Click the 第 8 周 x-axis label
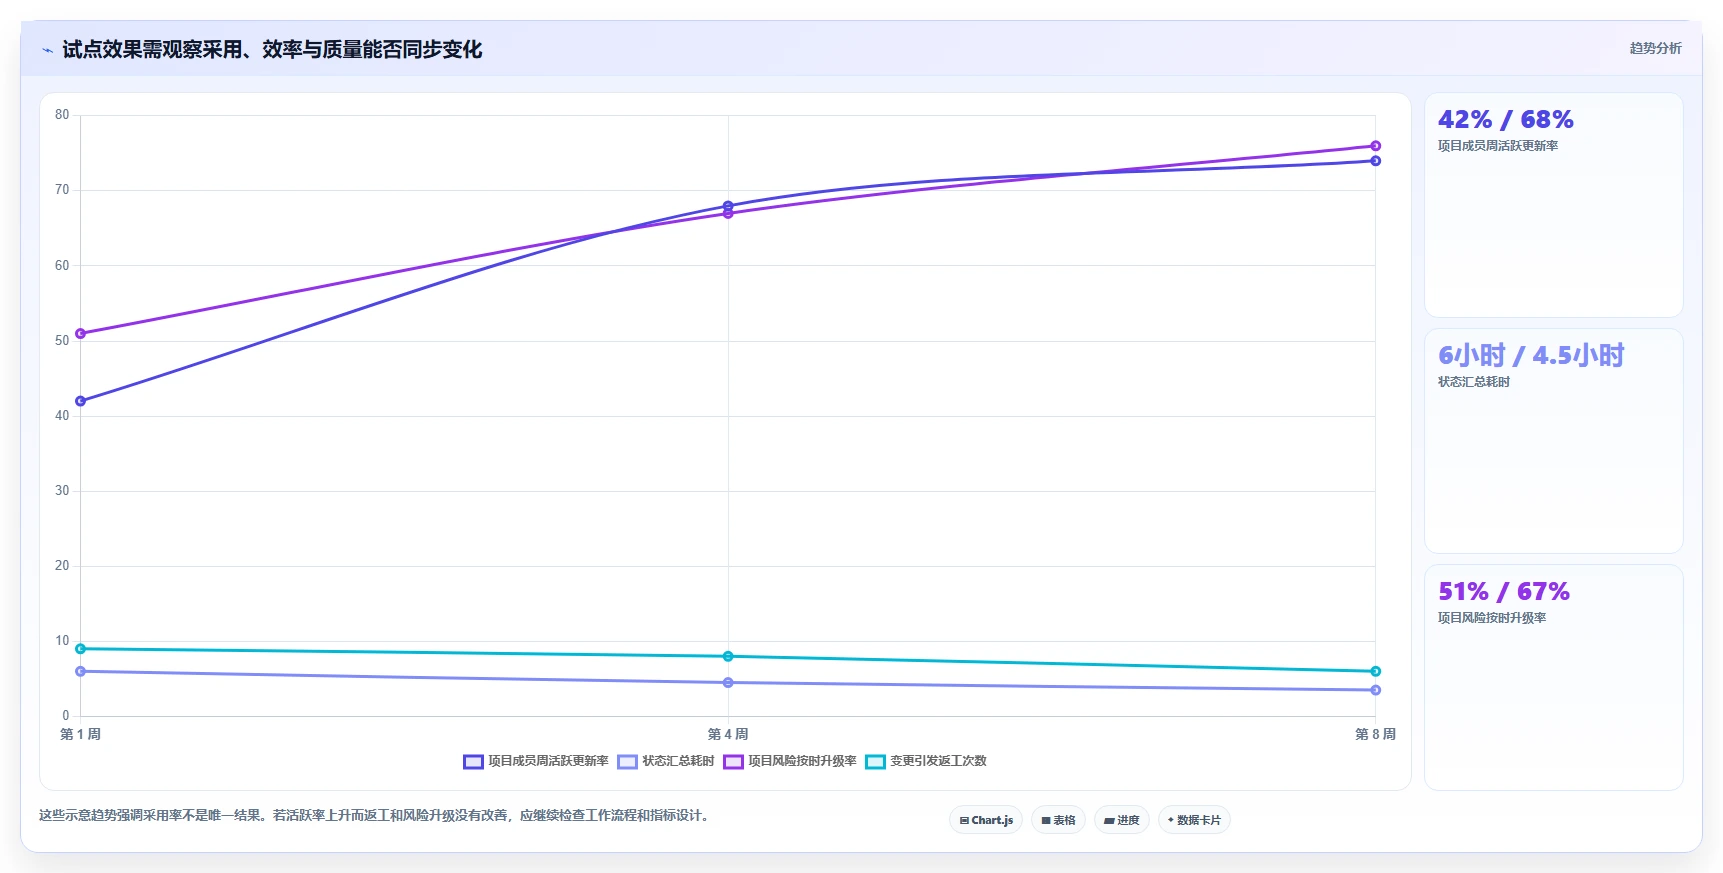Screen dimensions: 1723x873 click(1375, 734)
